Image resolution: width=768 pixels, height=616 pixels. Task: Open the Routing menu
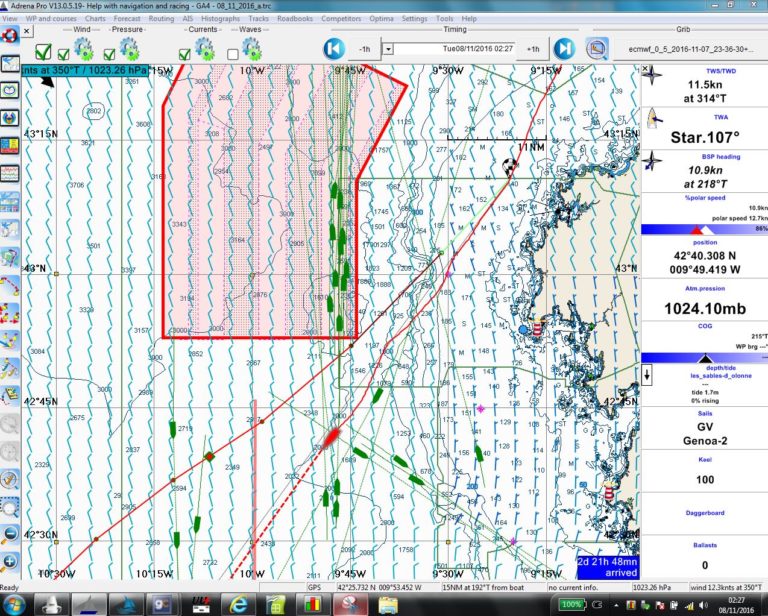(x=161, y=19)
